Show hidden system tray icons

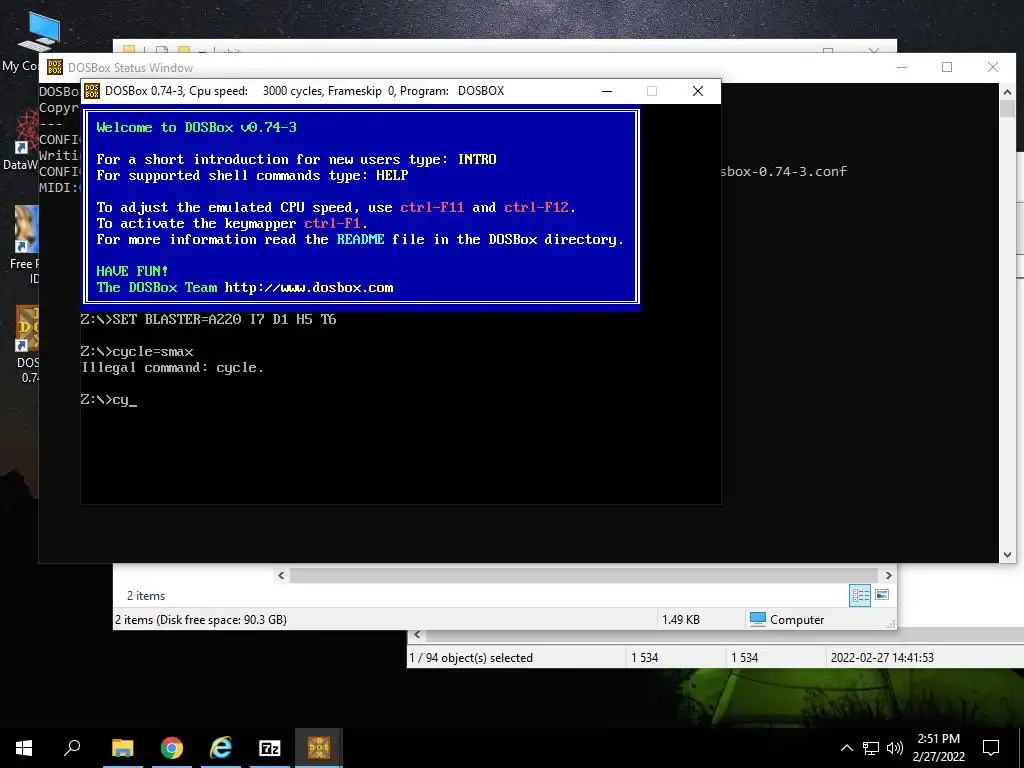click(x=846, y=748)
